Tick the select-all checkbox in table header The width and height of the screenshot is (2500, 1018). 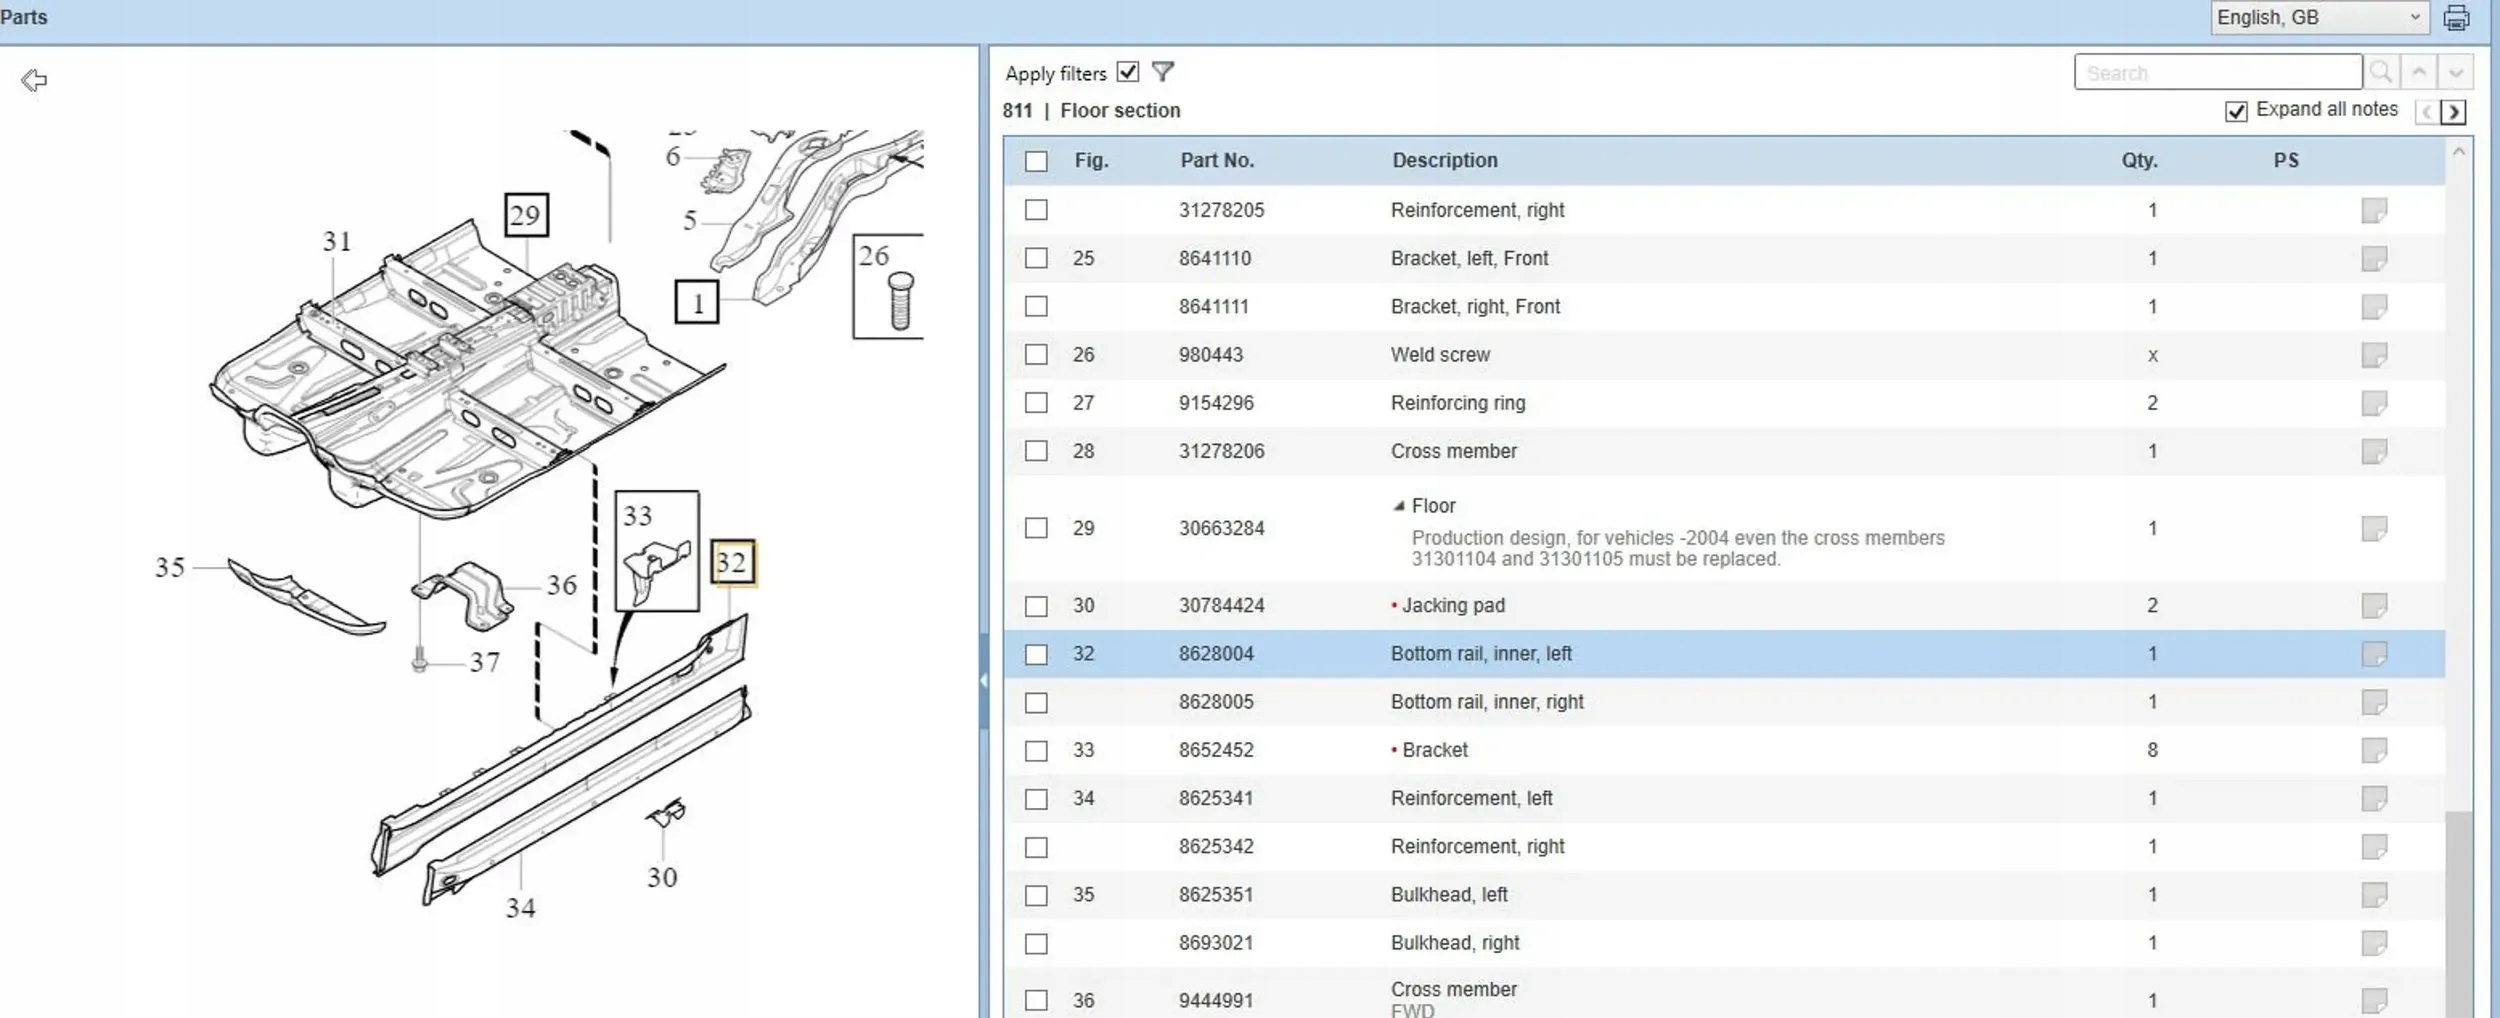coord(1036,161)
